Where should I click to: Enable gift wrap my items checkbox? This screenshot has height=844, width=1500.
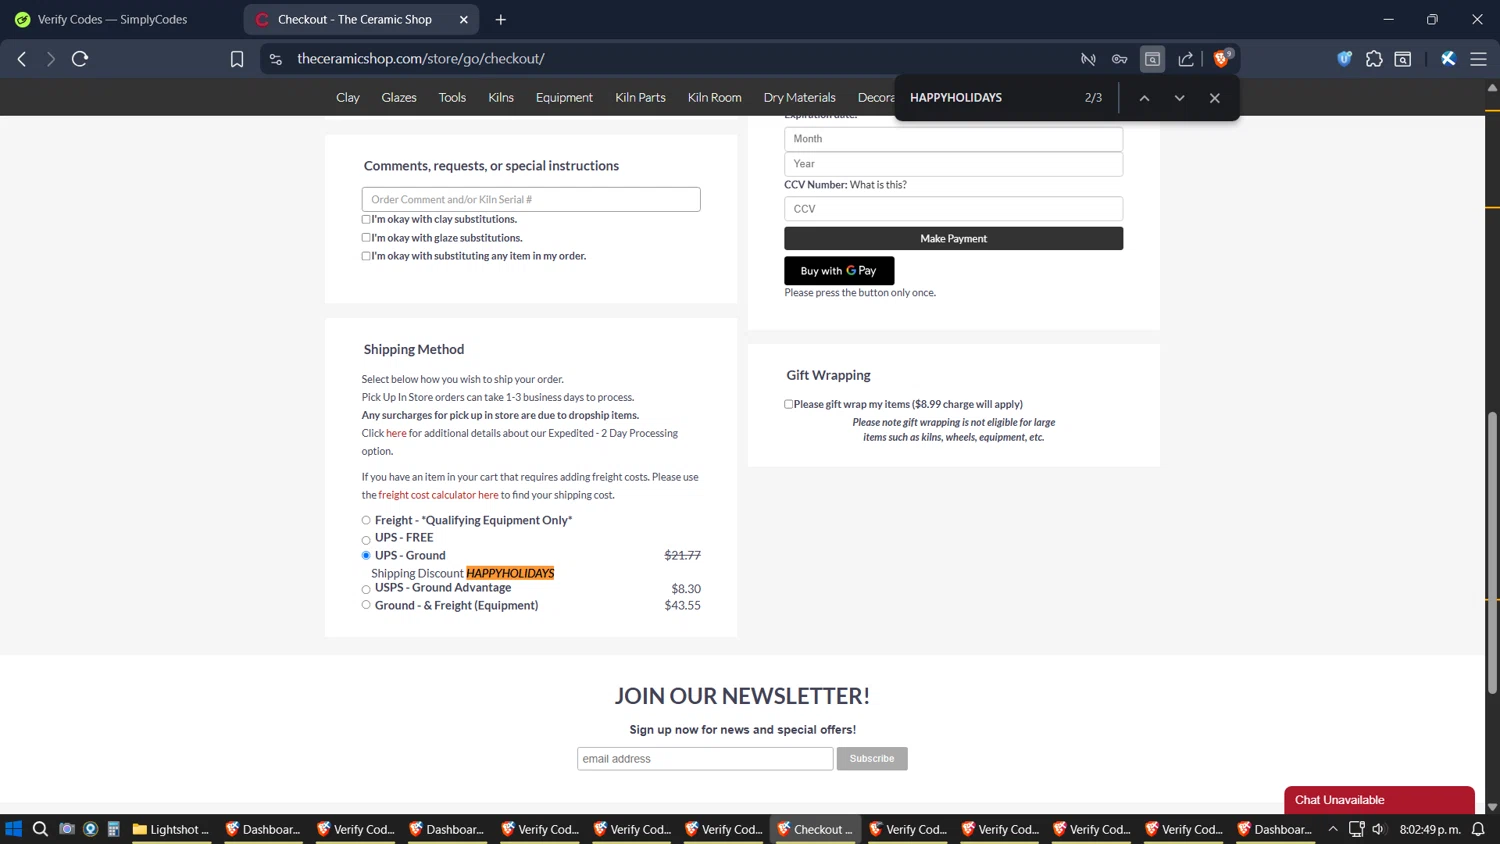[x=789, y=404]
